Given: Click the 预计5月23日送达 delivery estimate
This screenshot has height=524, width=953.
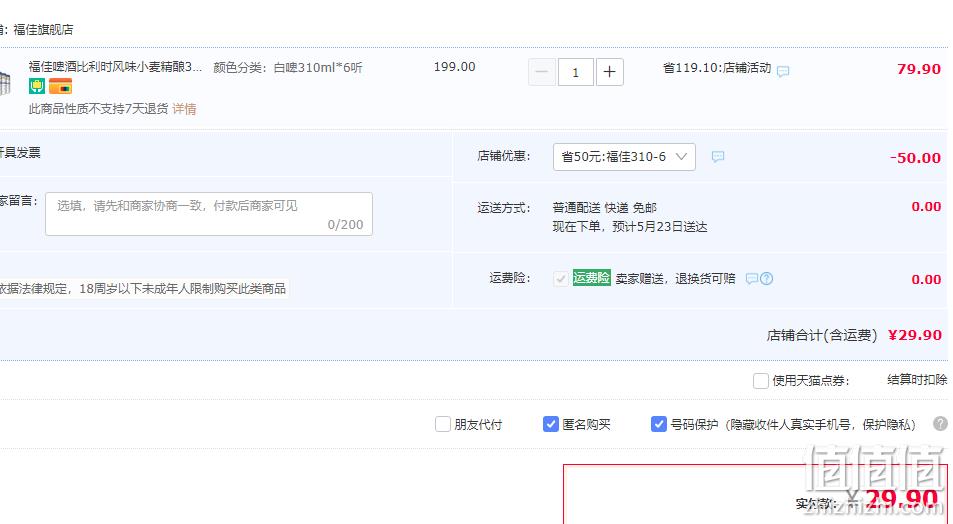Looking at the screenshot, I should [x=659, y=227].
